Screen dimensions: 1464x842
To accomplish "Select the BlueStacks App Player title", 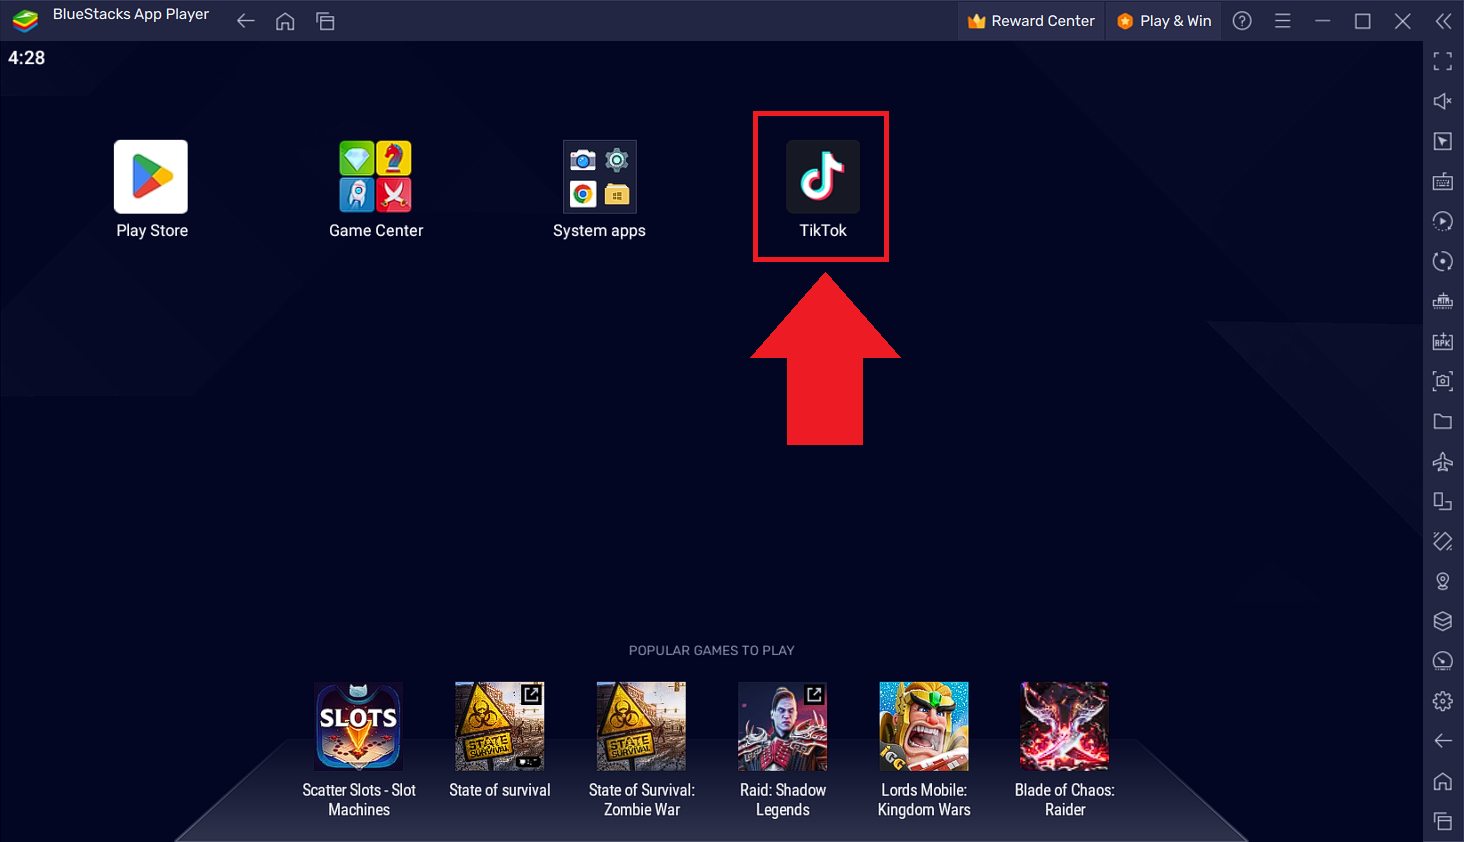I will click(131, 14).
